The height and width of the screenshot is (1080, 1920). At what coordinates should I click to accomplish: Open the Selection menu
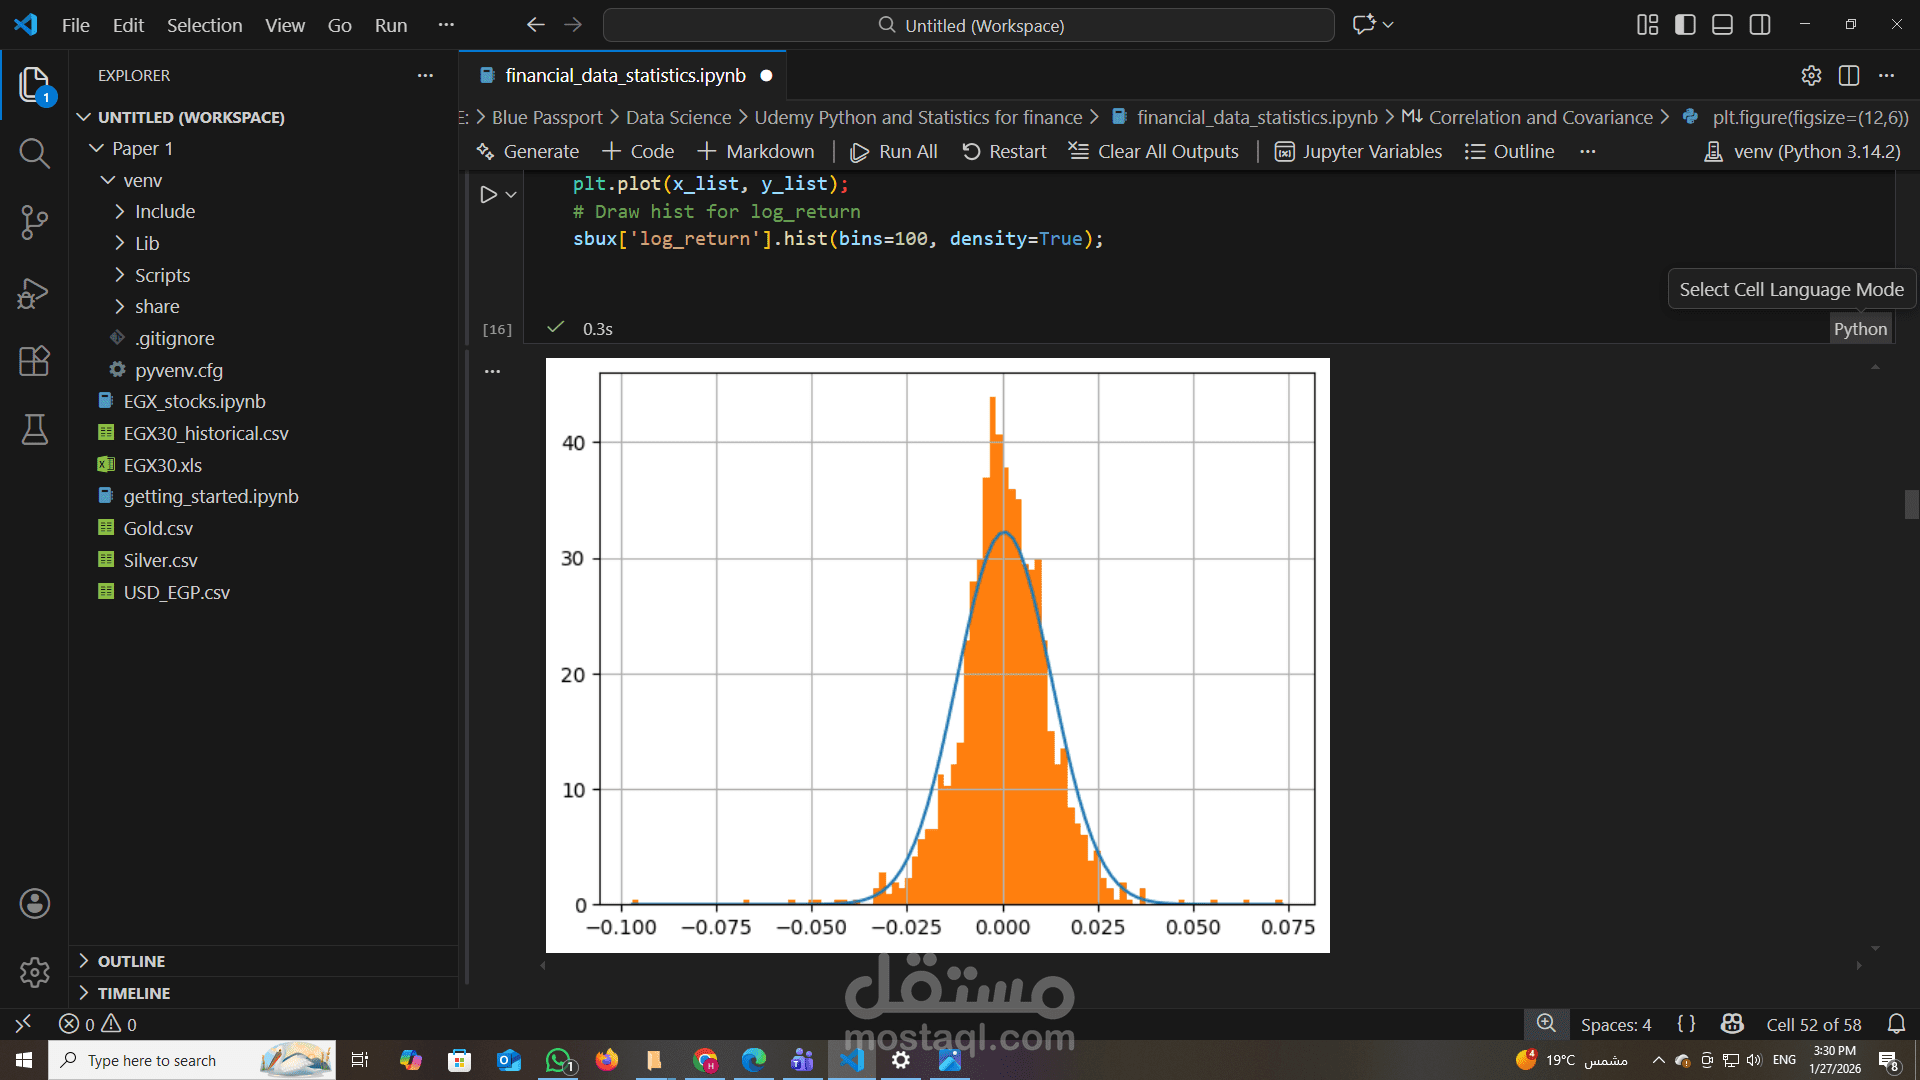point(204,25)
